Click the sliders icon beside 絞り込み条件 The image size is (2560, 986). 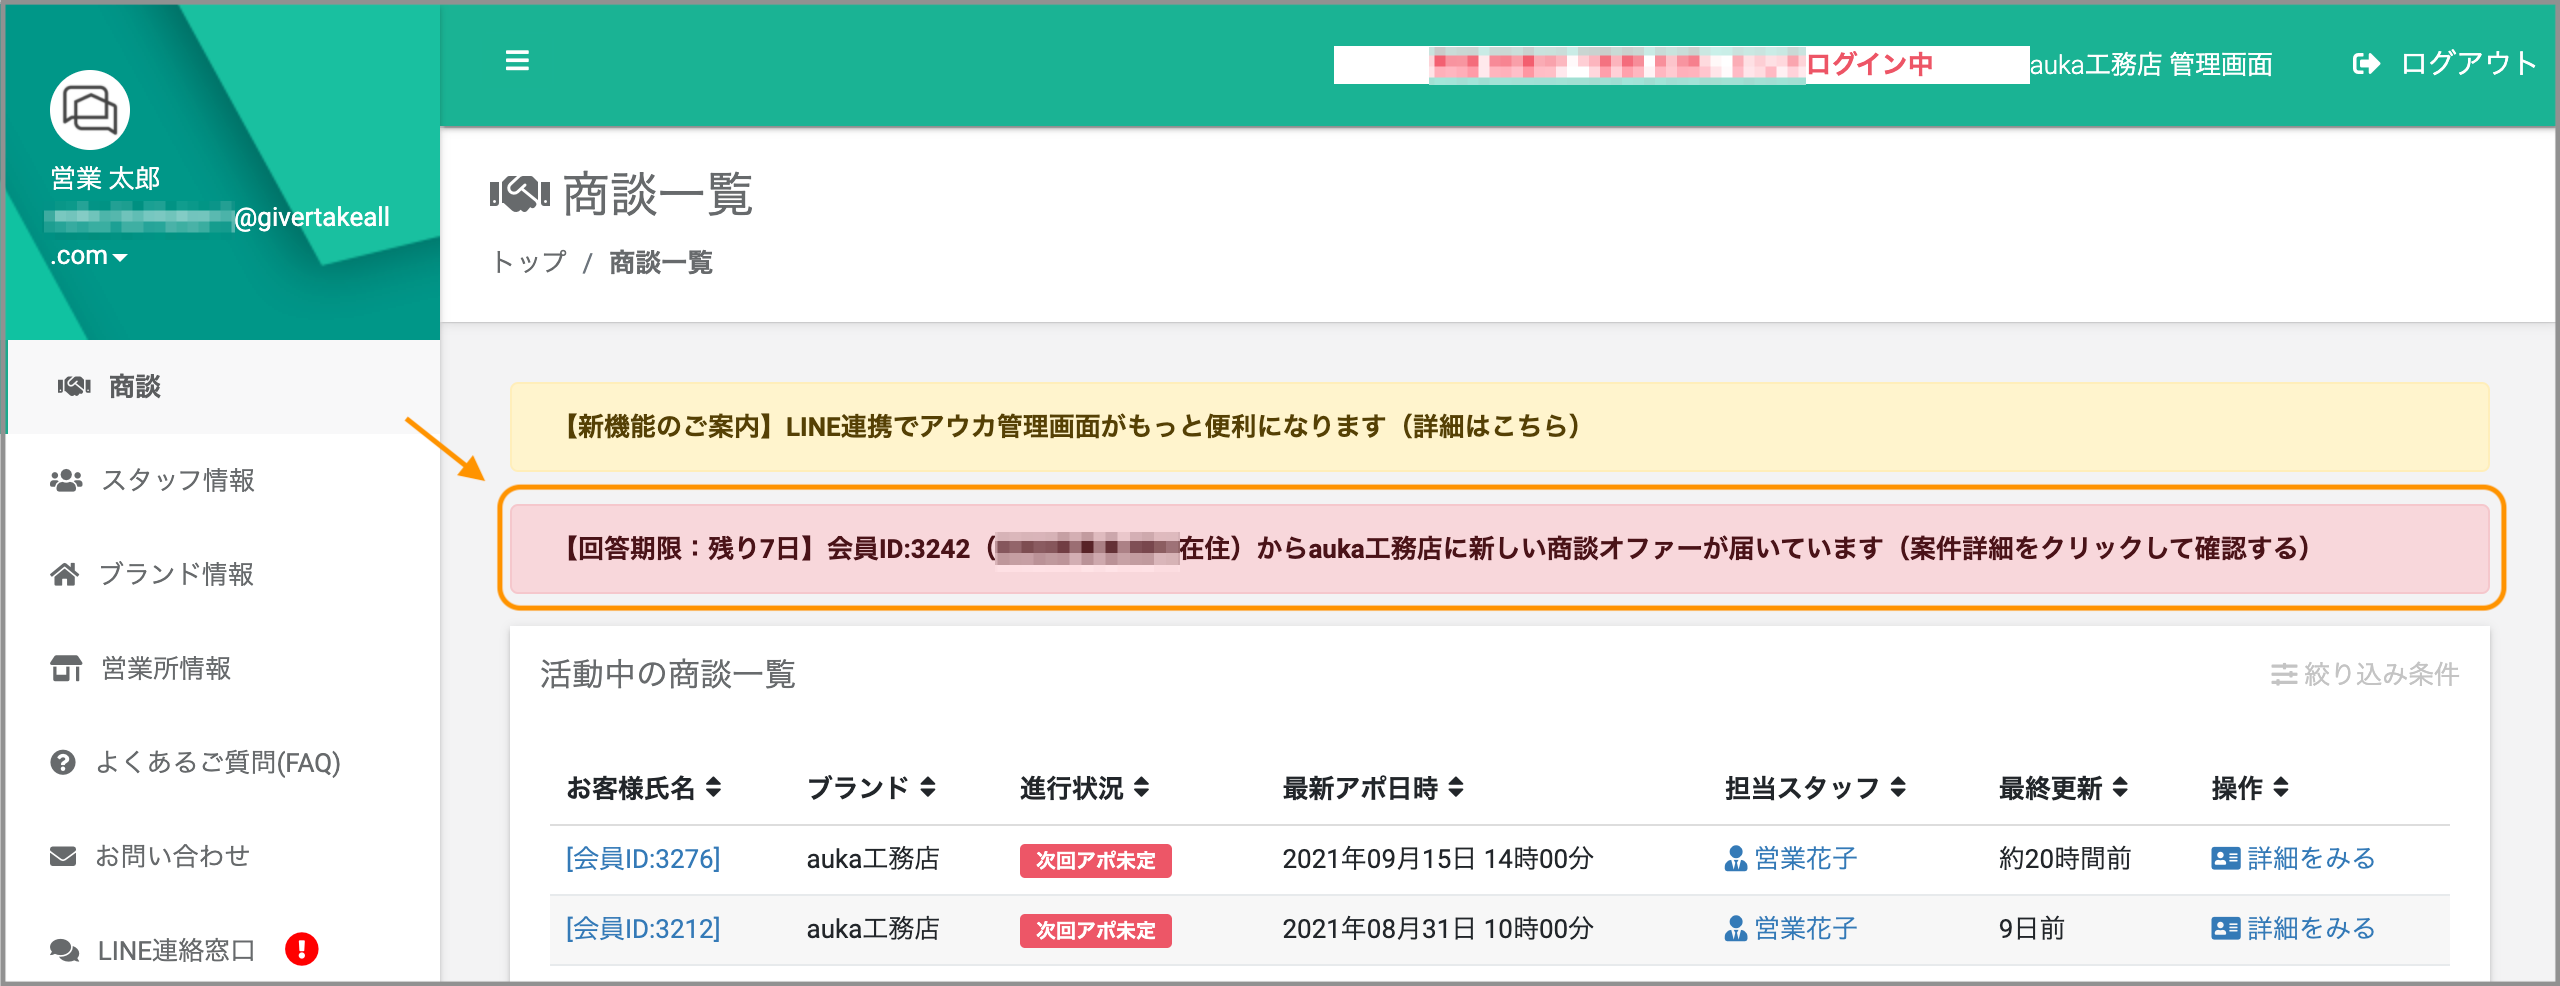click(x=2283, y=675)
